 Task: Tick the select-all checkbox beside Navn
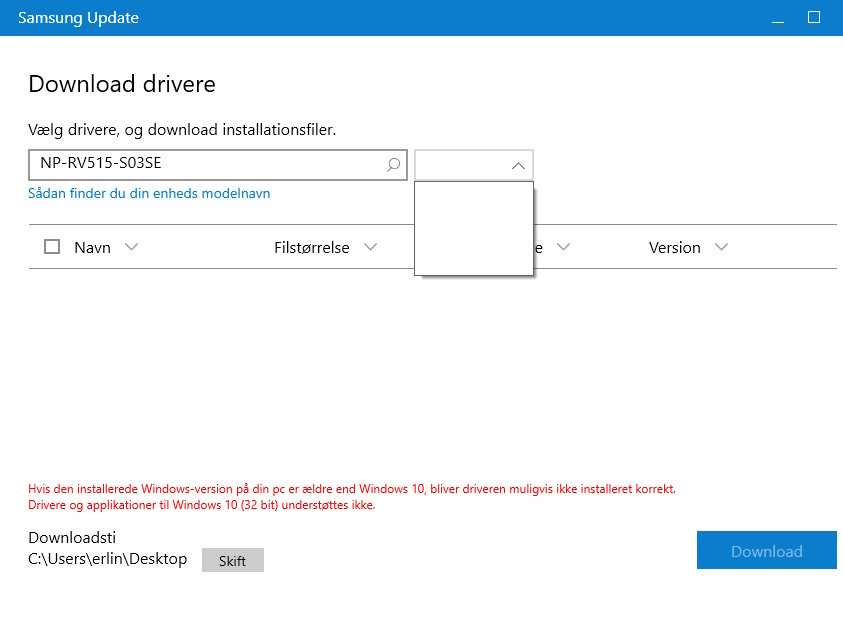coord(52,247)
